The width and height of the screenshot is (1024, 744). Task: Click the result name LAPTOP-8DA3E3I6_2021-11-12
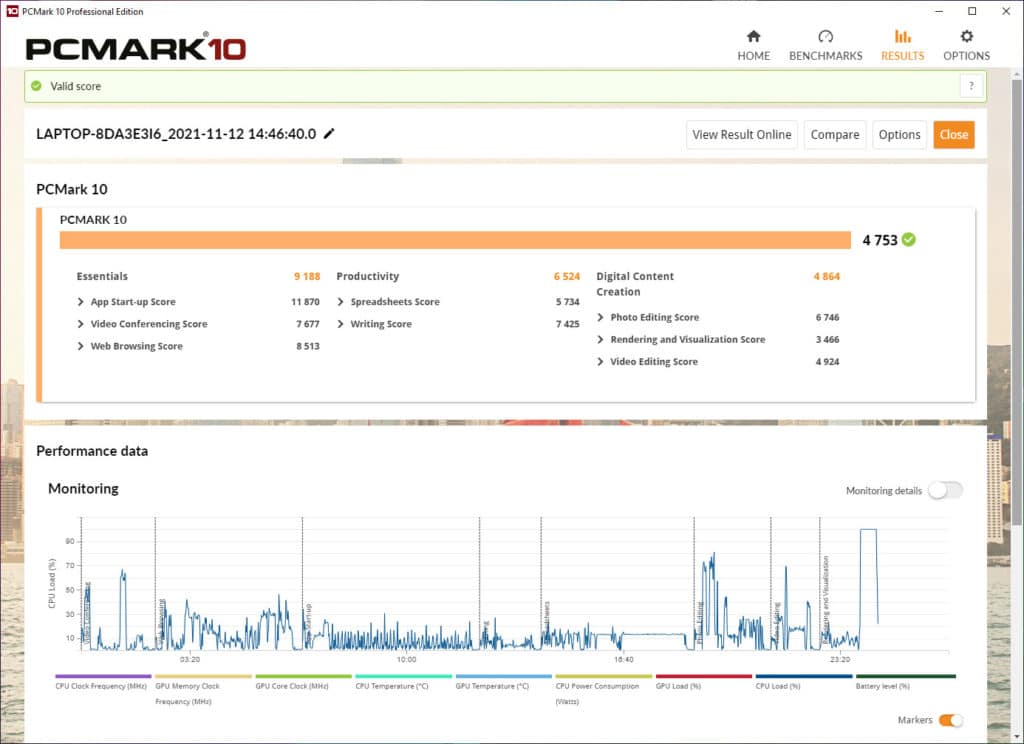point(176,134)
